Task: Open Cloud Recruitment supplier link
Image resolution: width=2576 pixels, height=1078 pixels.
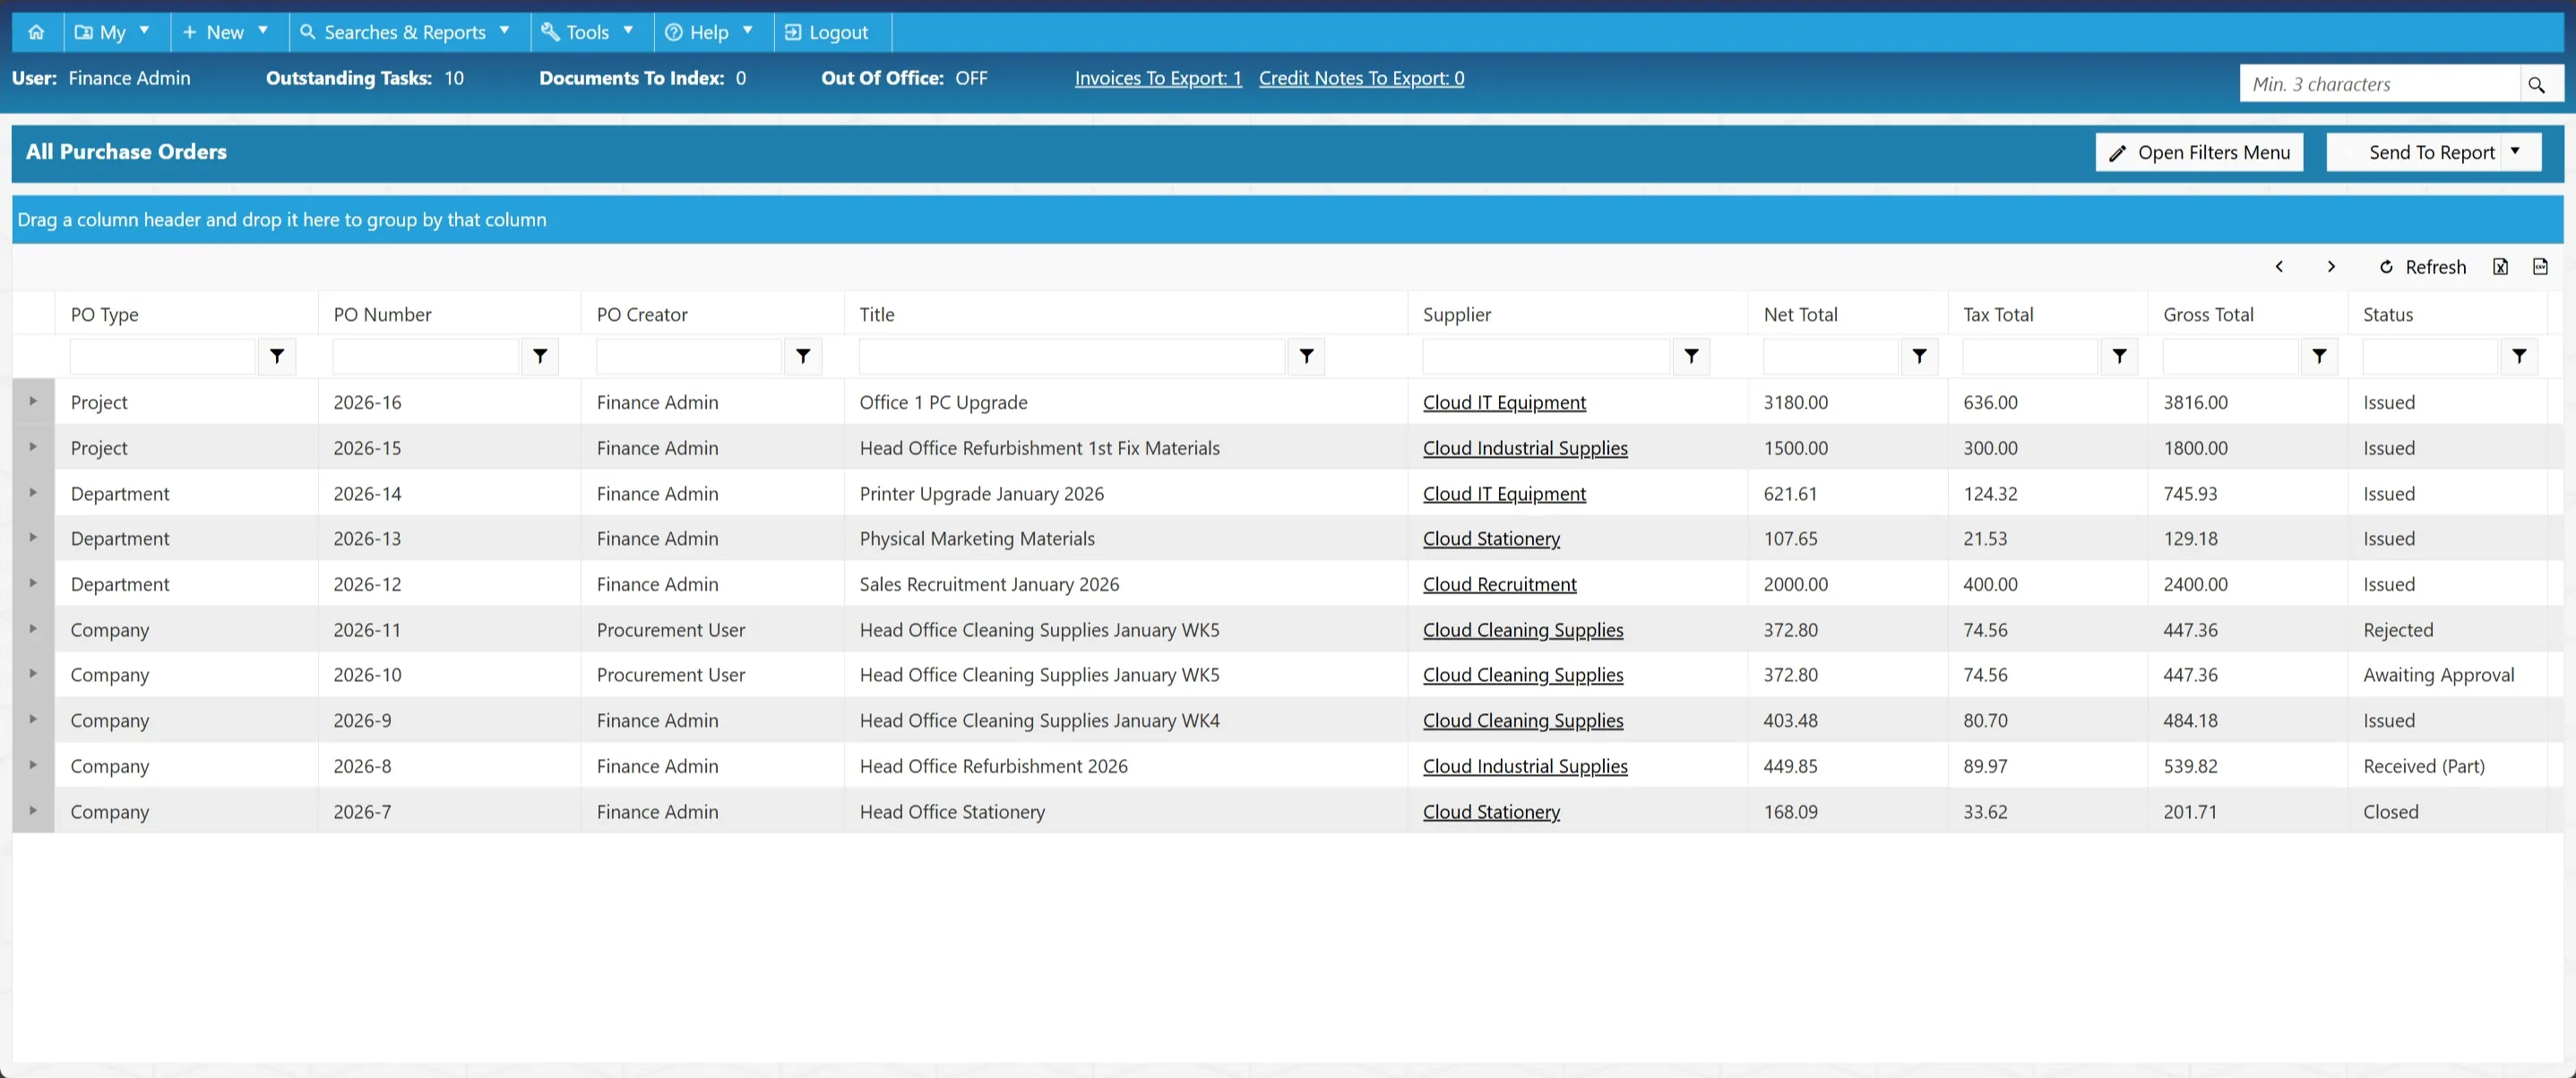Action: 1499,584
